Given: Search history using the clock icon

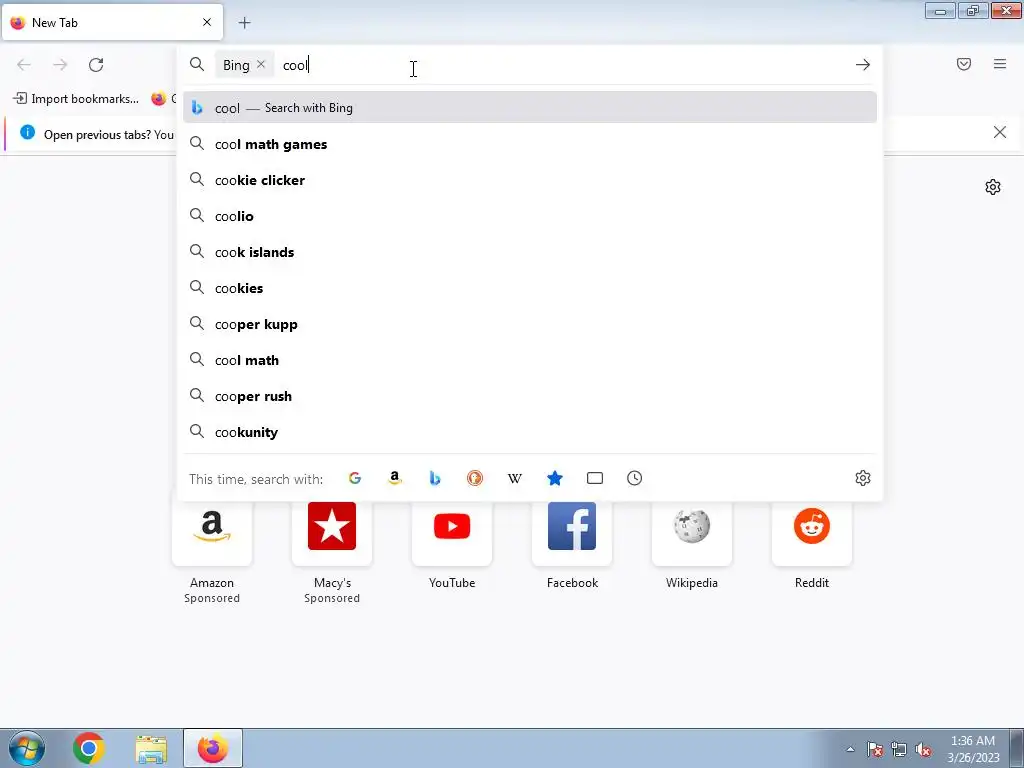Looking at the screenshot, I should coord(634,478).
